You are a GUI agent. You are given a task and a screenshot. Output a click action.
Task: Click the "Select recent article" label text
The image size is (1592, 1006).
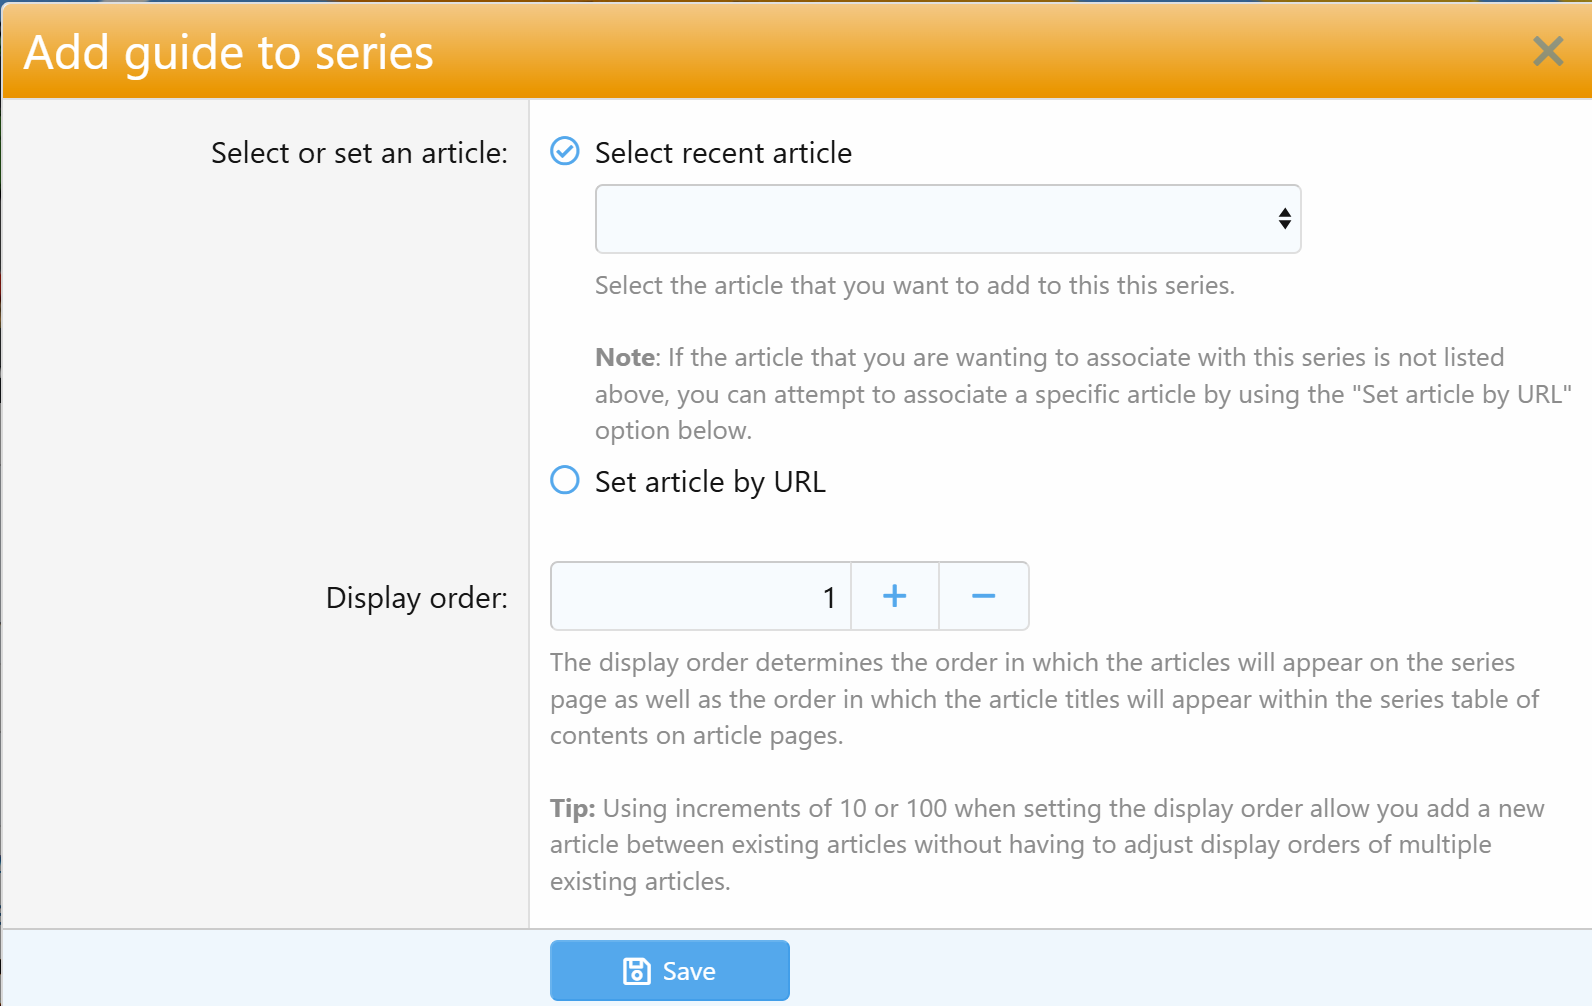(x=723, y=153)
